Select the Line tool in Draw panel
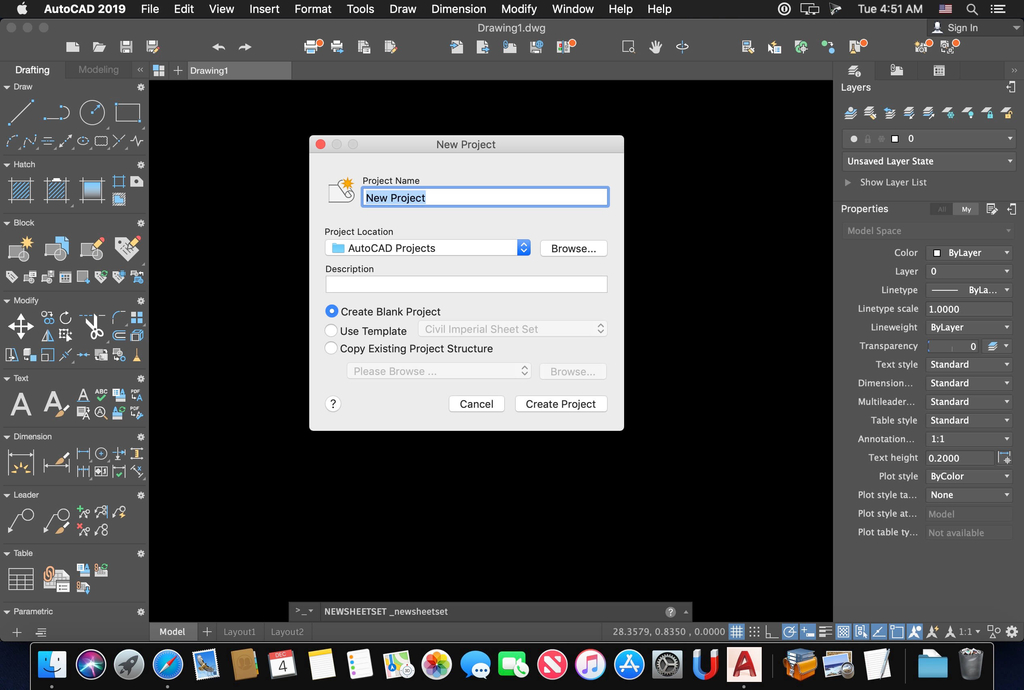This screenshot has height=690, width=1024. pos(21,113)
